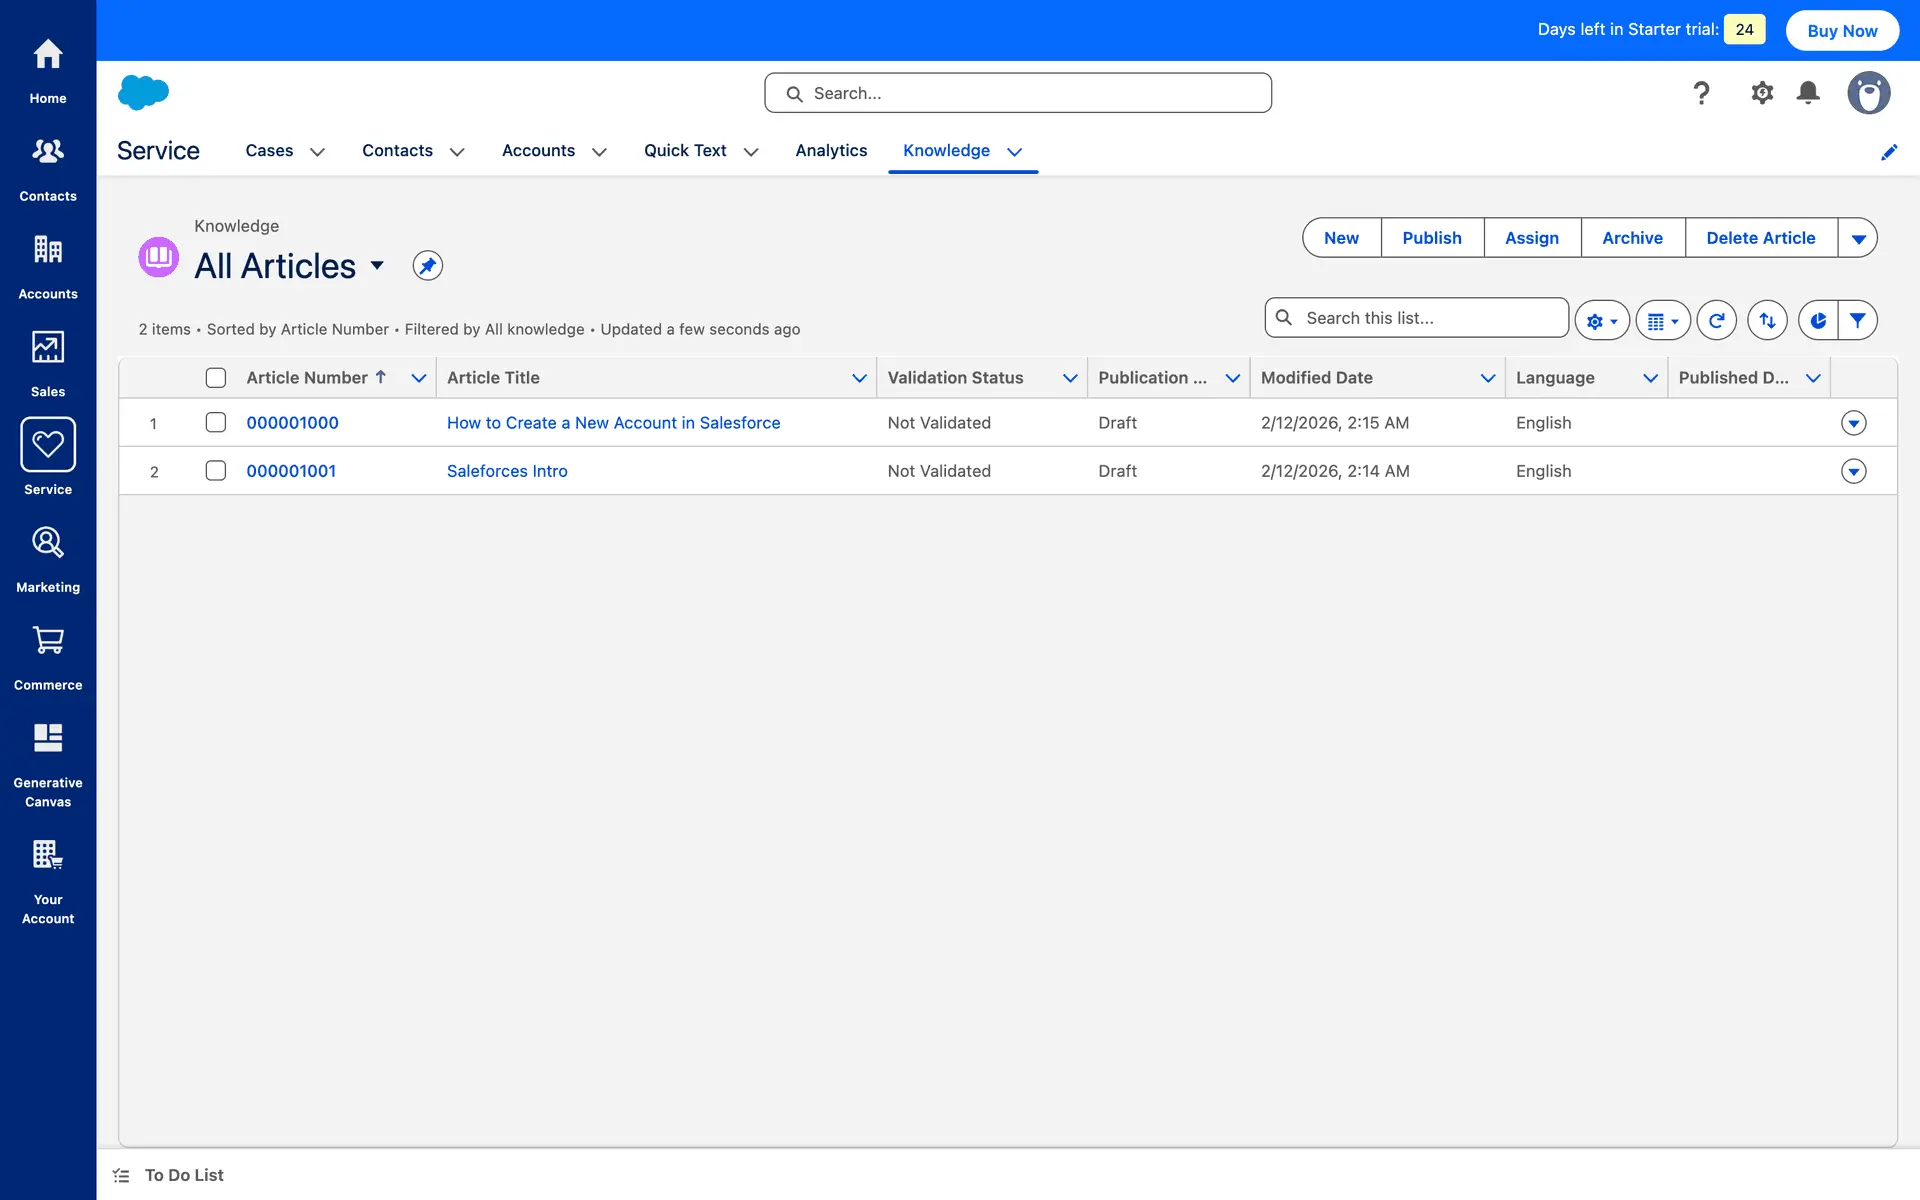Open list view controls gear menu

[1601, 321]
